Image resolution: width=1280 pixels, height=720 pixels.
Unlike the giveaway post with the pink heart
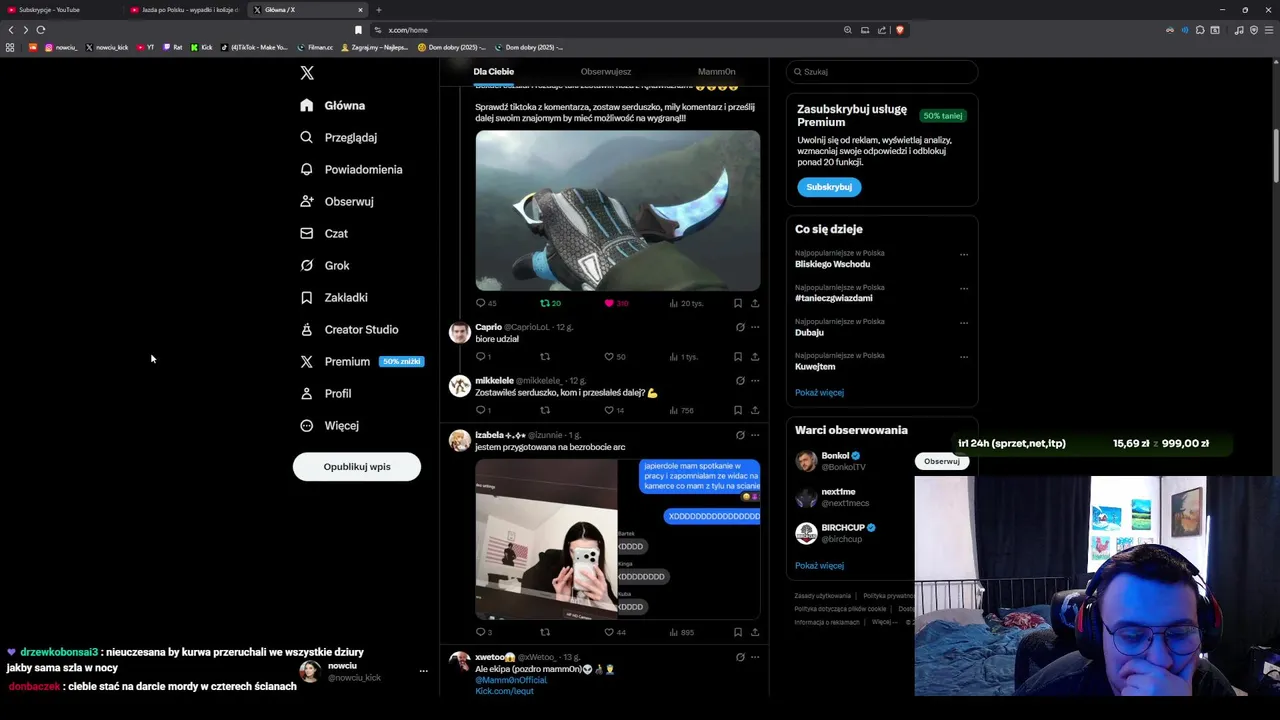616,303
